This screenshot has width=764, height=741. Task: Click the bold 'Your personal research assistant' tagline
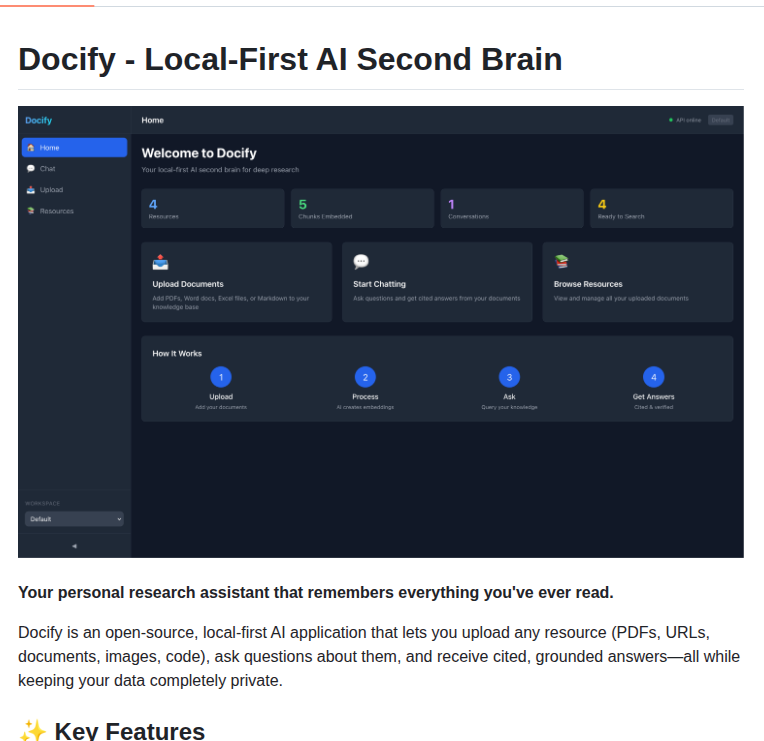point(316,592)
